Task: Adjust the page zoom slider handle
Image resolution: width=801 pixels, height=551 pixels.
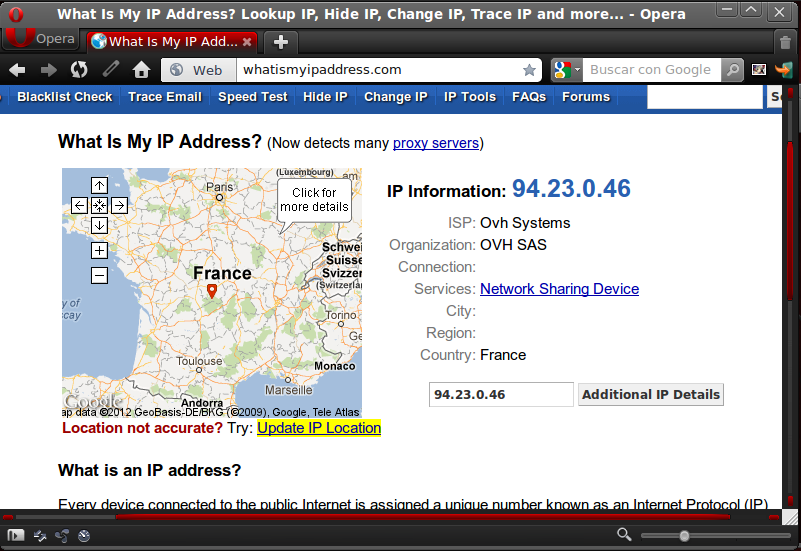Action: 684,536
